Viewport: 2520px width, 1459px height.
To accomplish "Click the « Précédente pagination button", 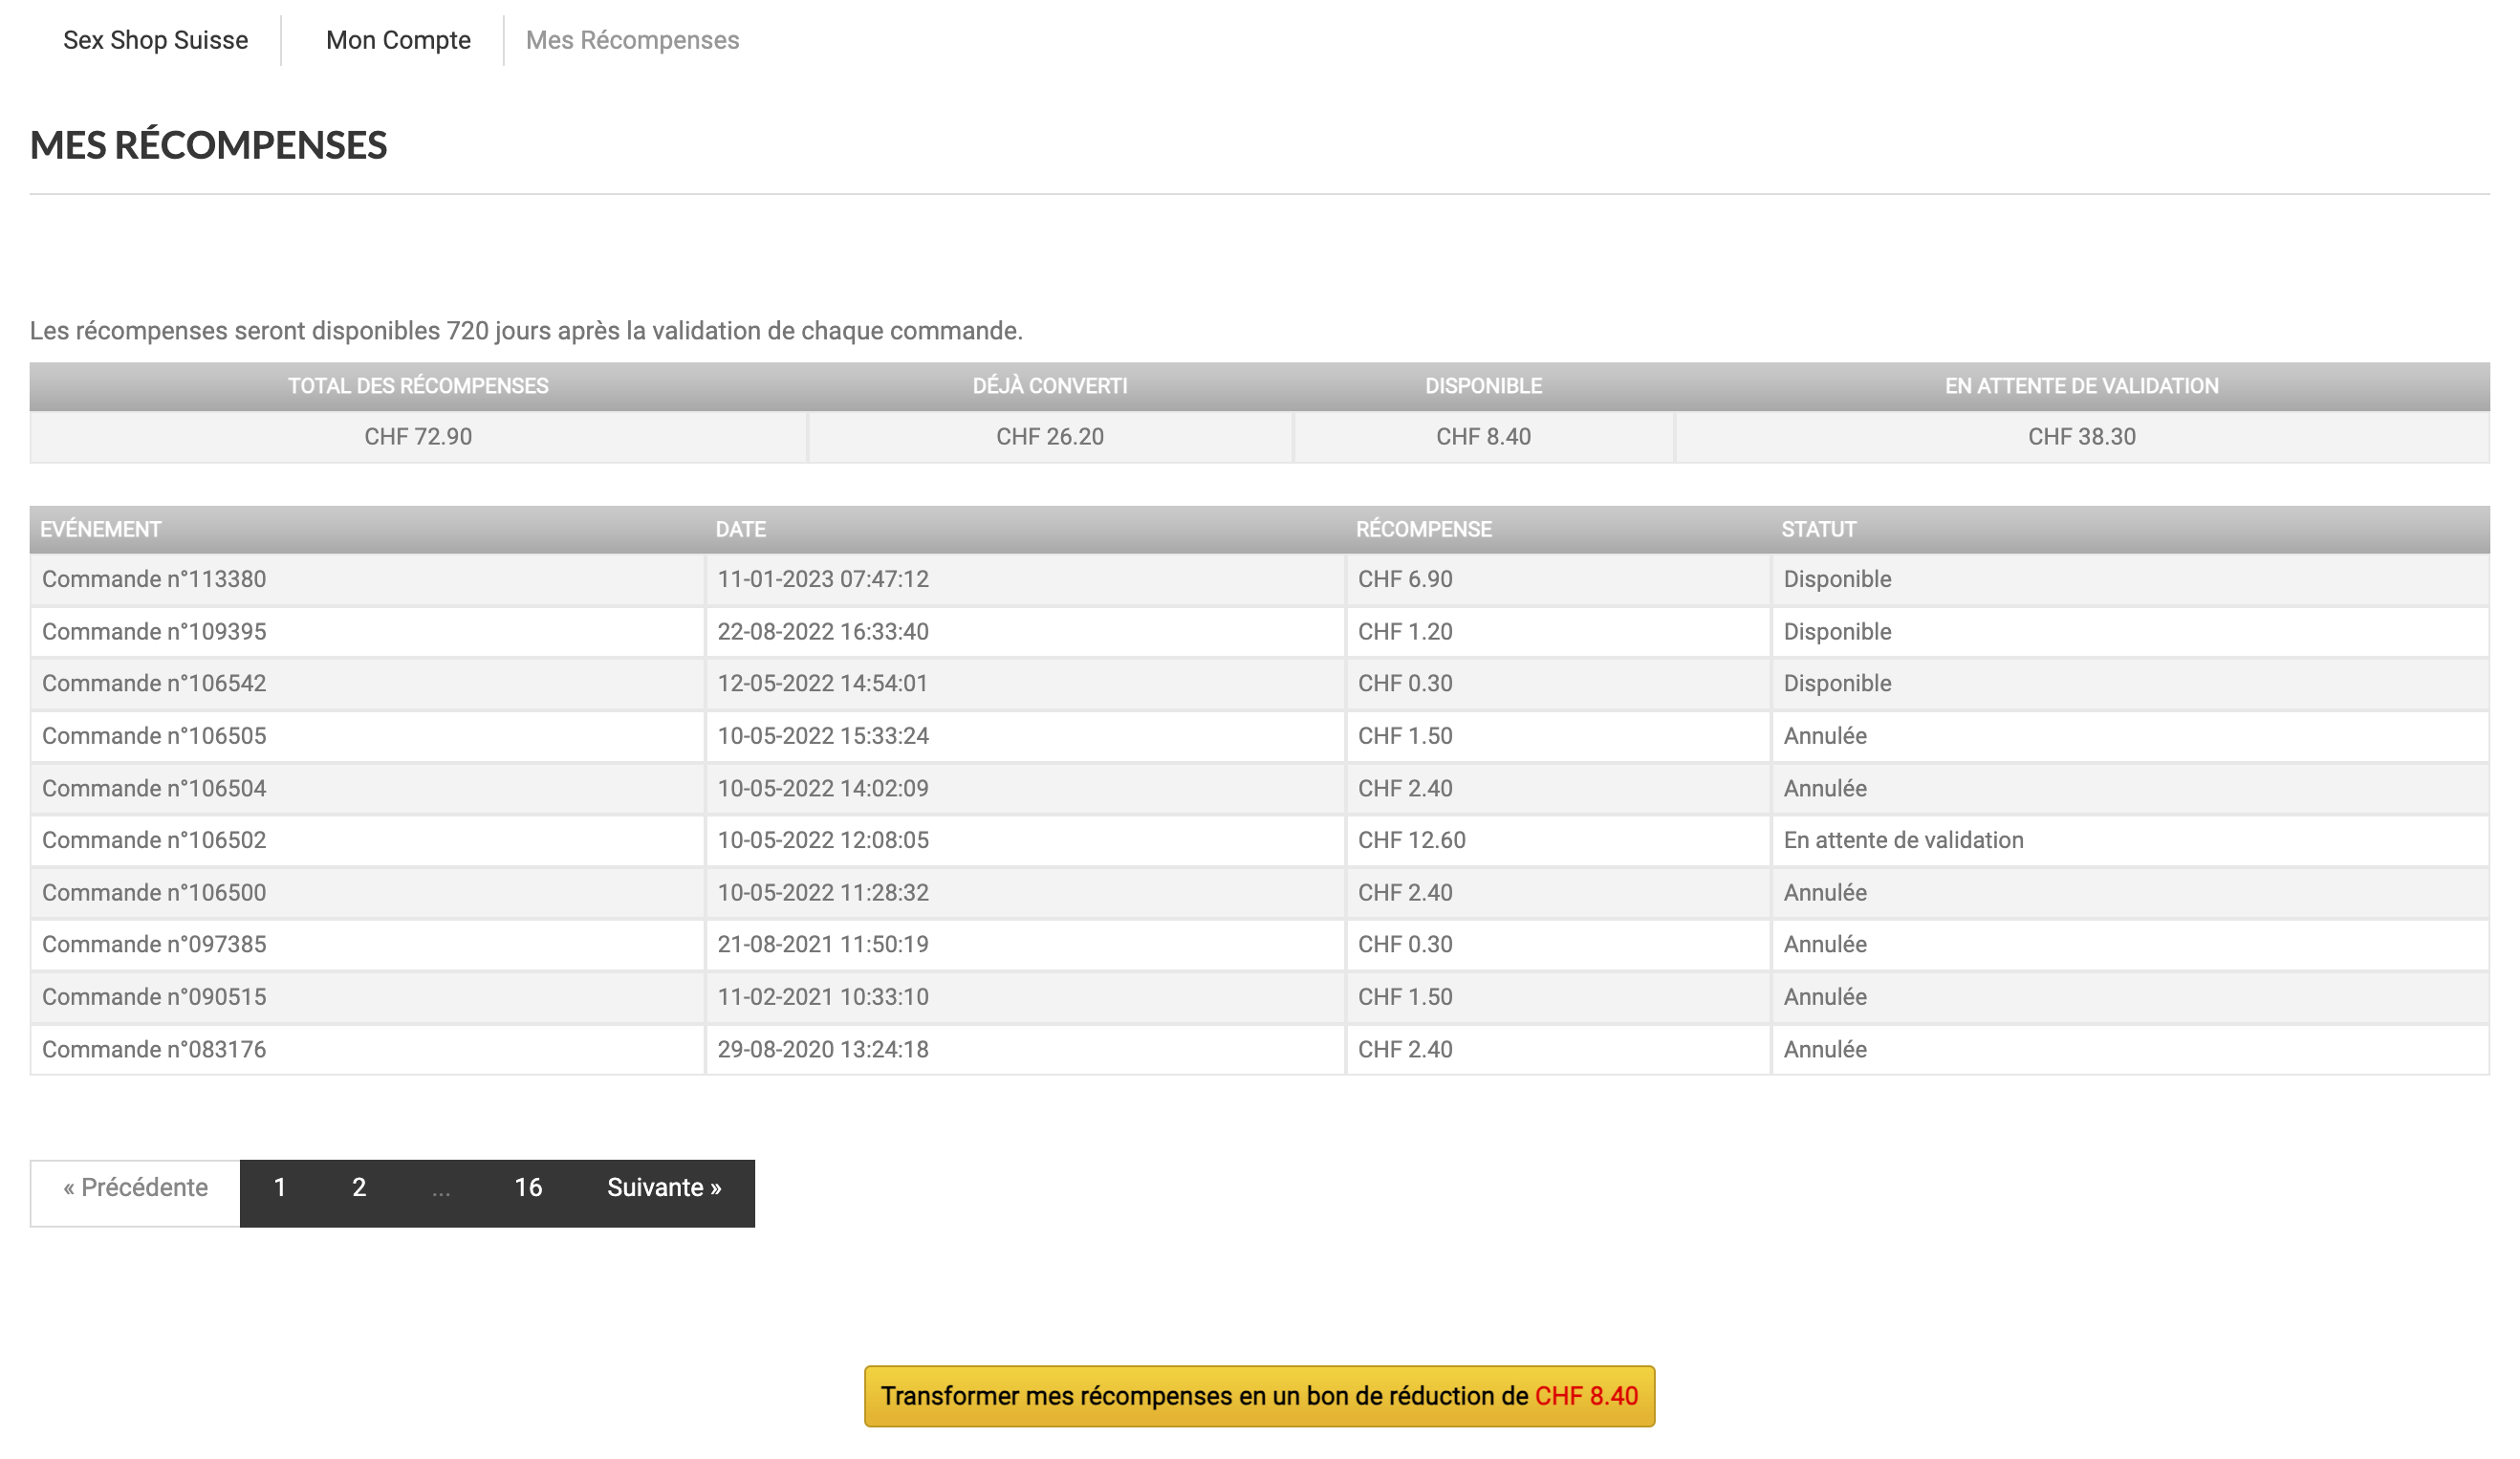I will 135,1188.
